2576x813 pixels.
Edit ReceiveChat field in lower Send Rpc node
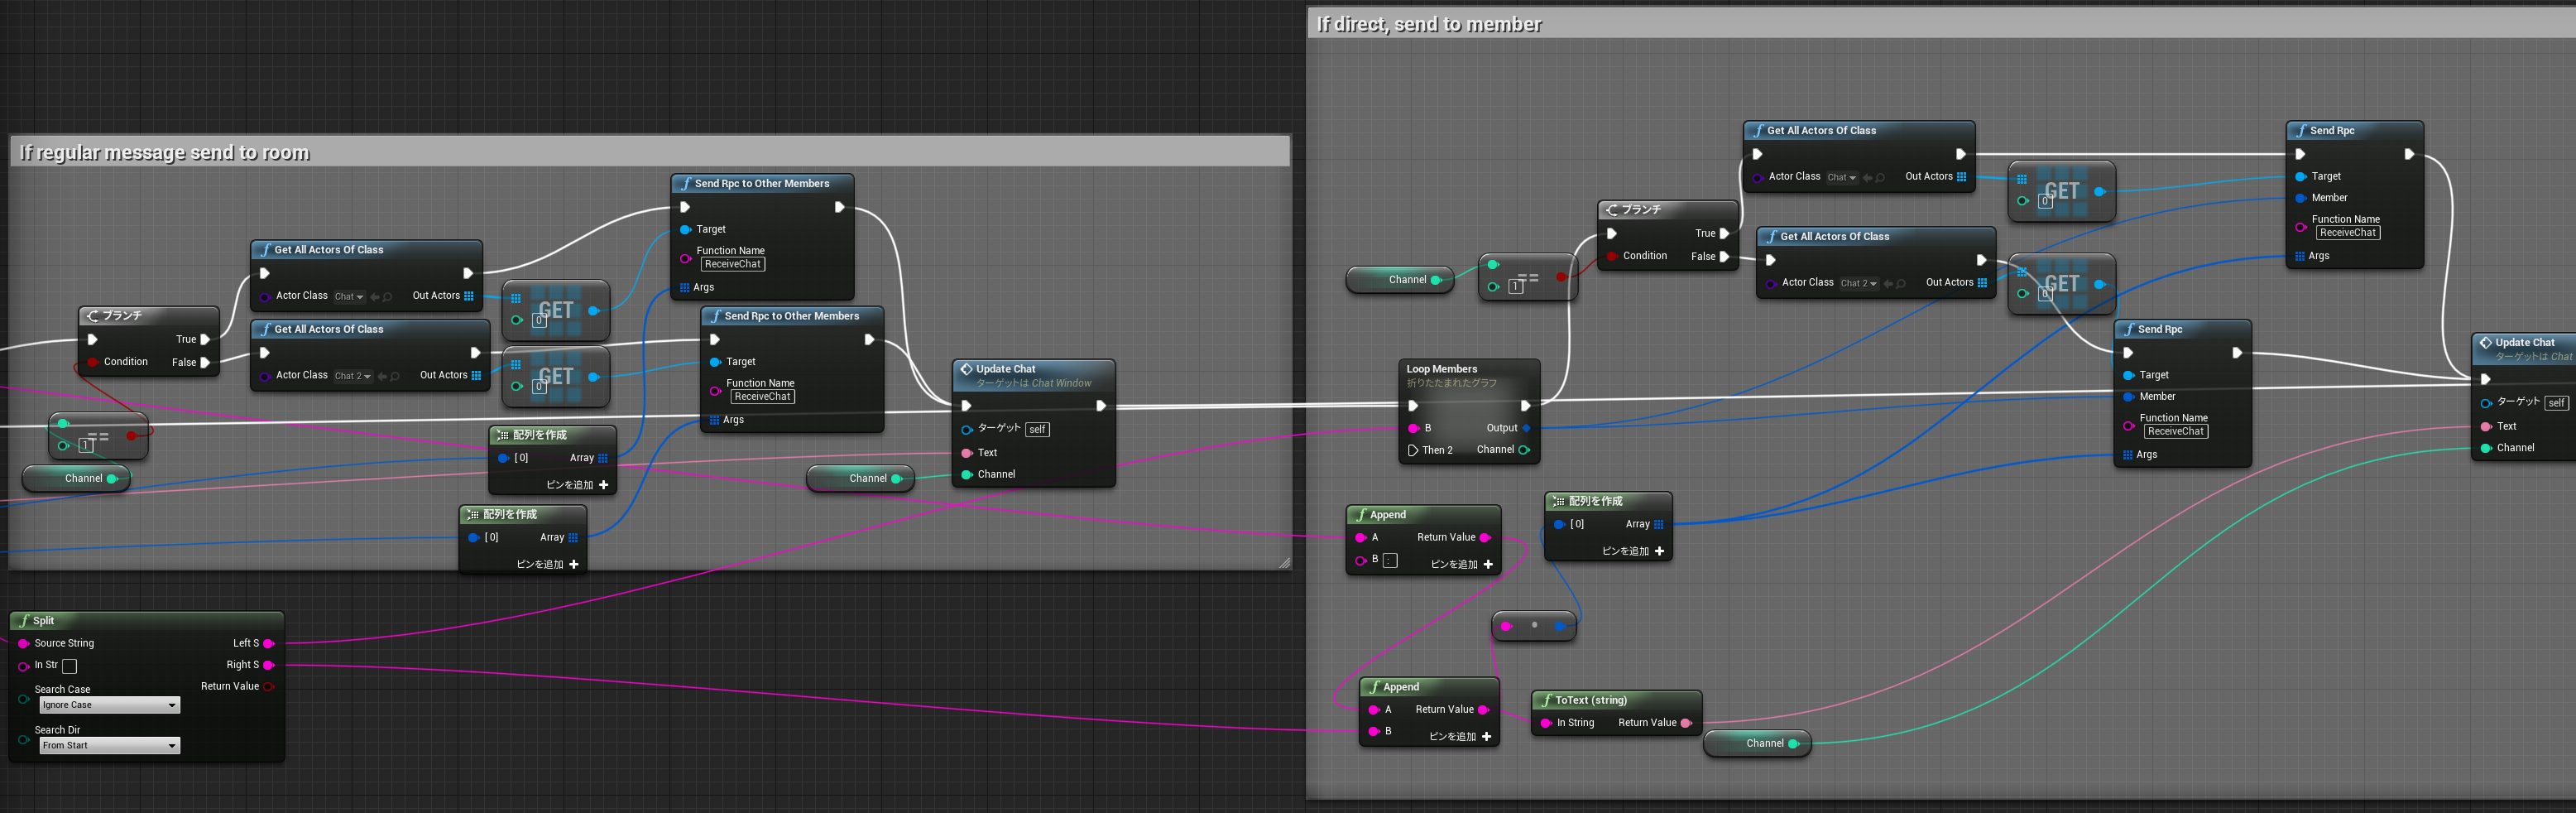tap(2176, 432)
